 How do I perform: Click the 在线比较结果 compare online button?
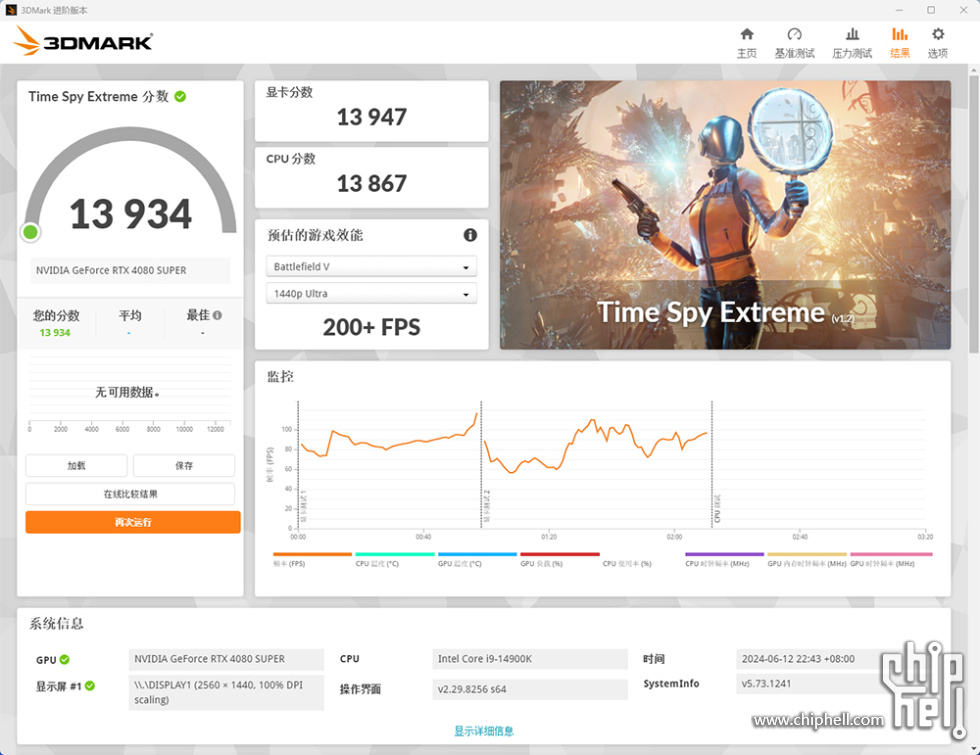point(130,494)
